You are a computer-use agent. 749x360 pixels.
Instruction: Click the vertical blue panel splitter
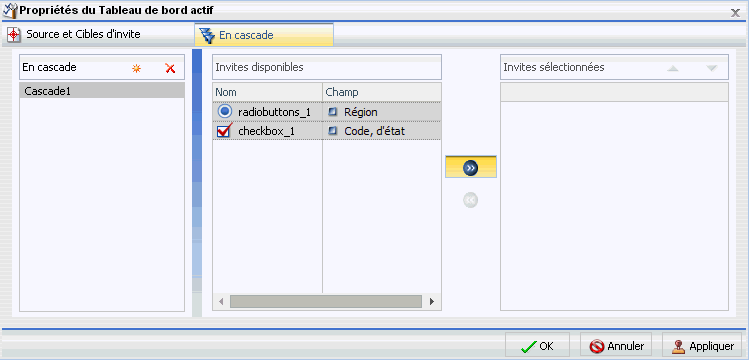click(x=196, y=183)
